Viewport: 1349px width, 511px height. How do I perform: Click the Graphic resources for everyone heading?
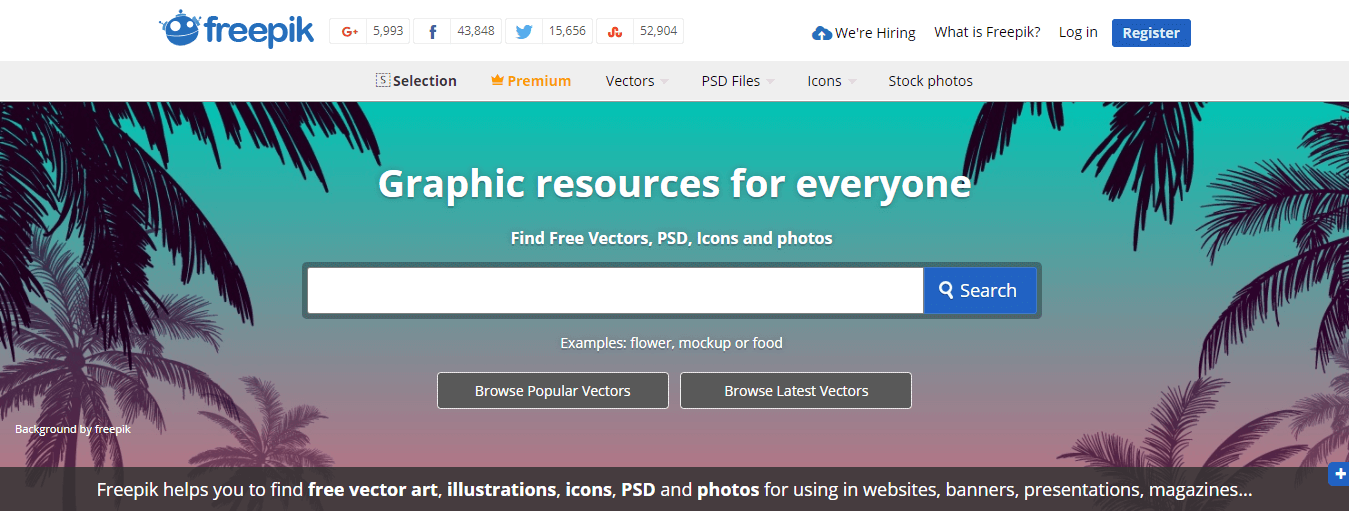[674, 184]
